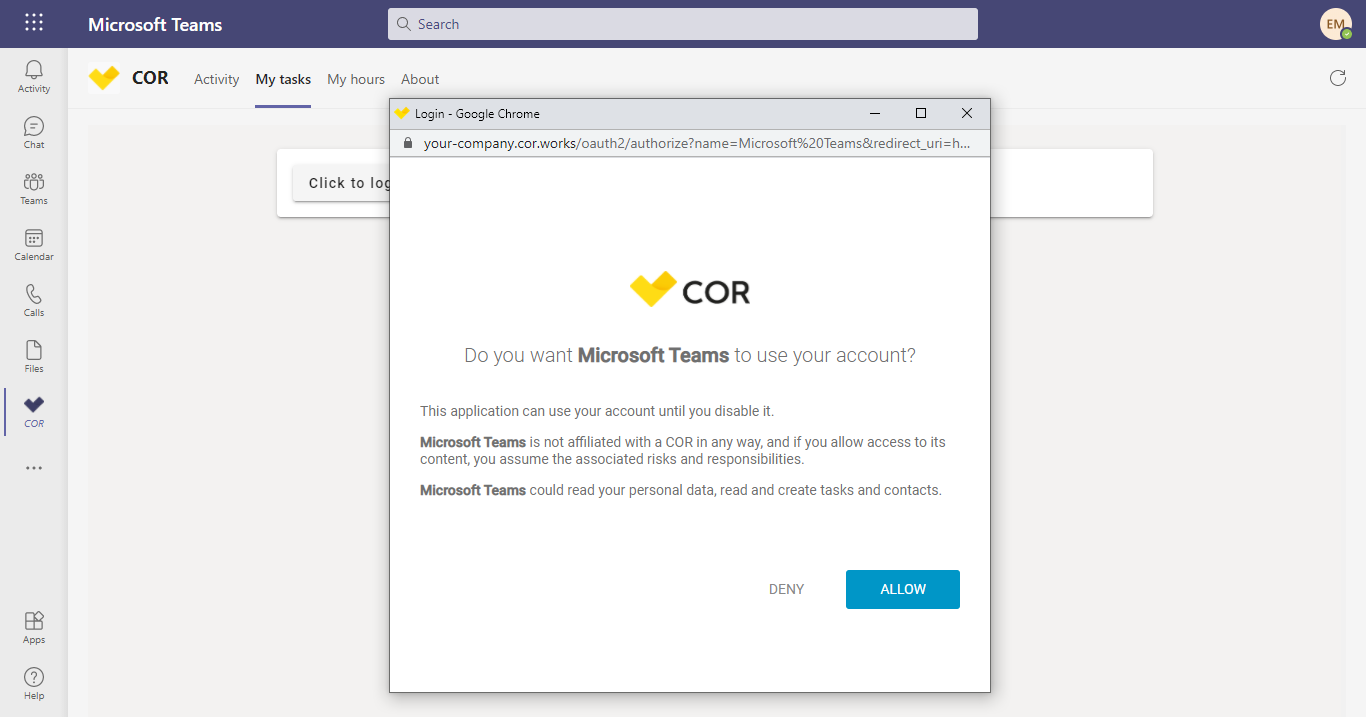This screenshot has width=1366, height=717.
Task: Switch to the Activity tab in COR
Action: coord(217,79)
